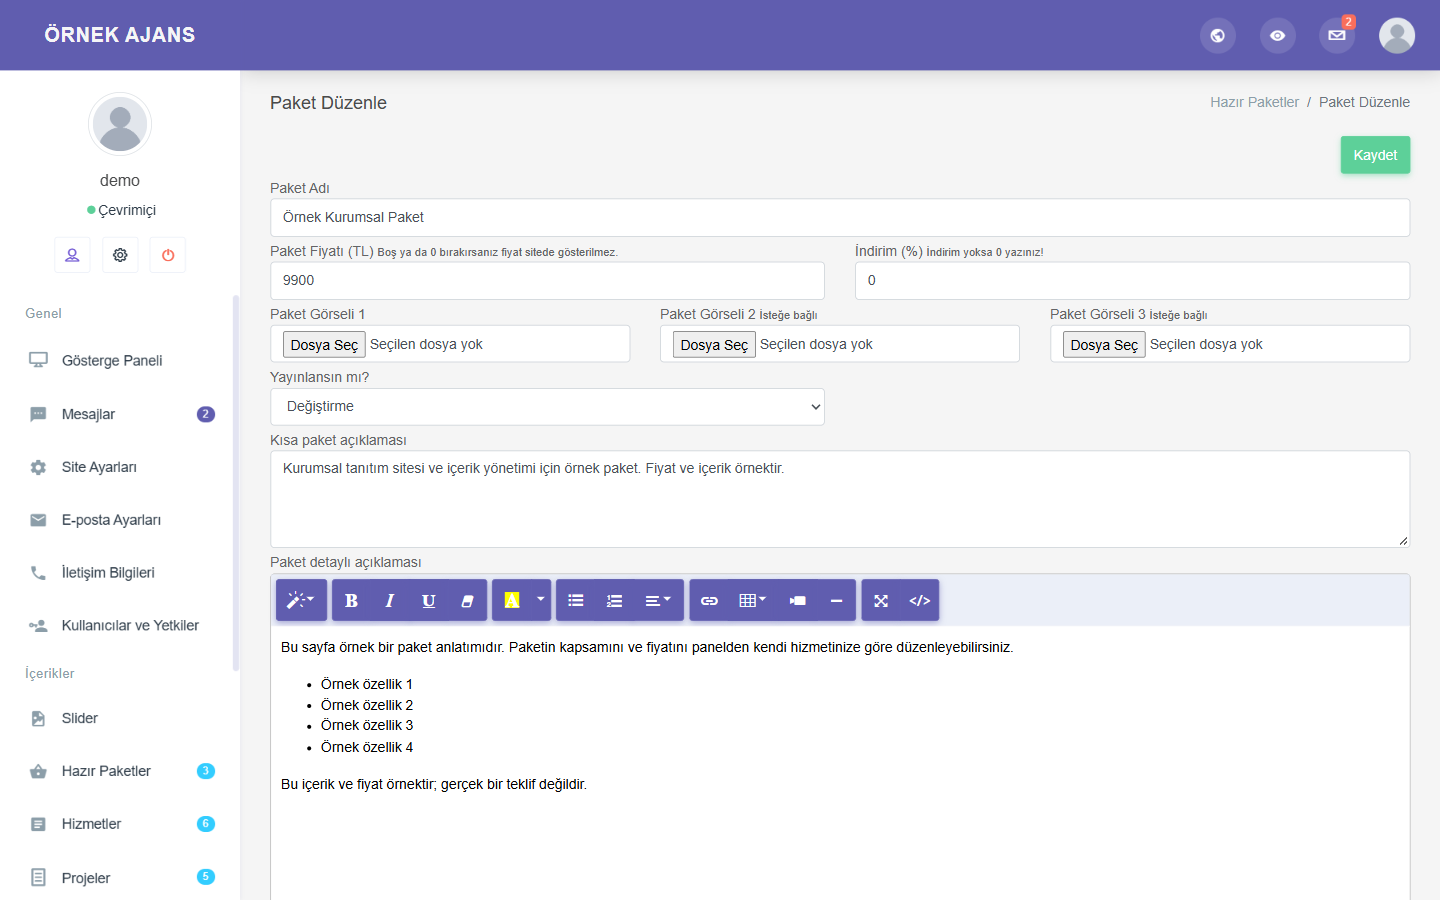The image size is (1440, 900).
Task: Open the mail notifications icon
Action: 1337,35
